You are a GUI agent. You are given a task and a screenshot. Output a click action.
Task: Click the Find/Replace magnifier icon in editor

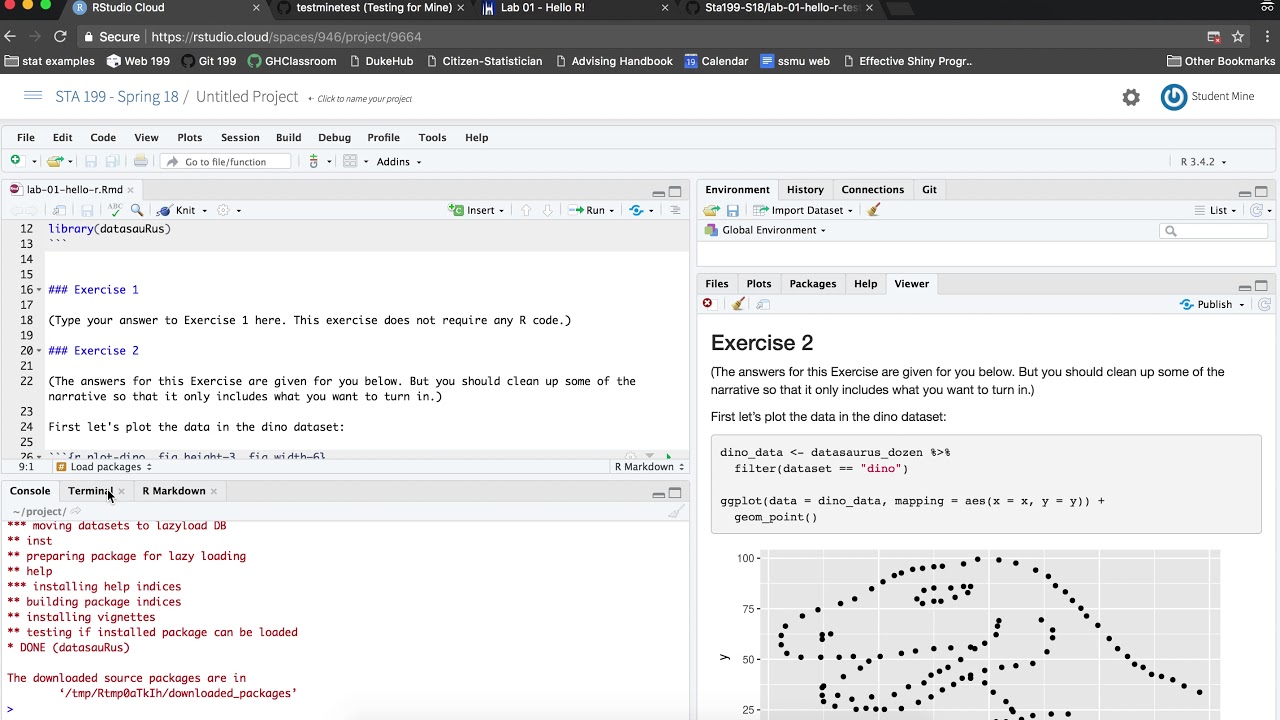click(x=137, y=210)
